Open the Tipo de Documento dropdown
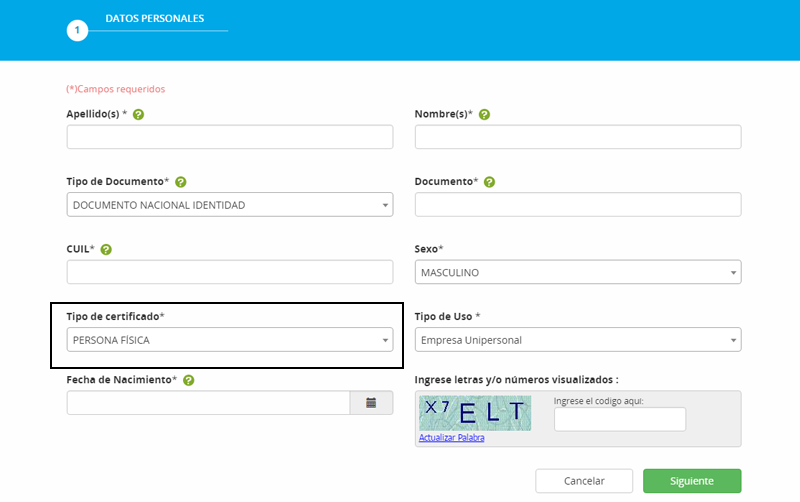 pyautogui.click(x=229, y=205)
